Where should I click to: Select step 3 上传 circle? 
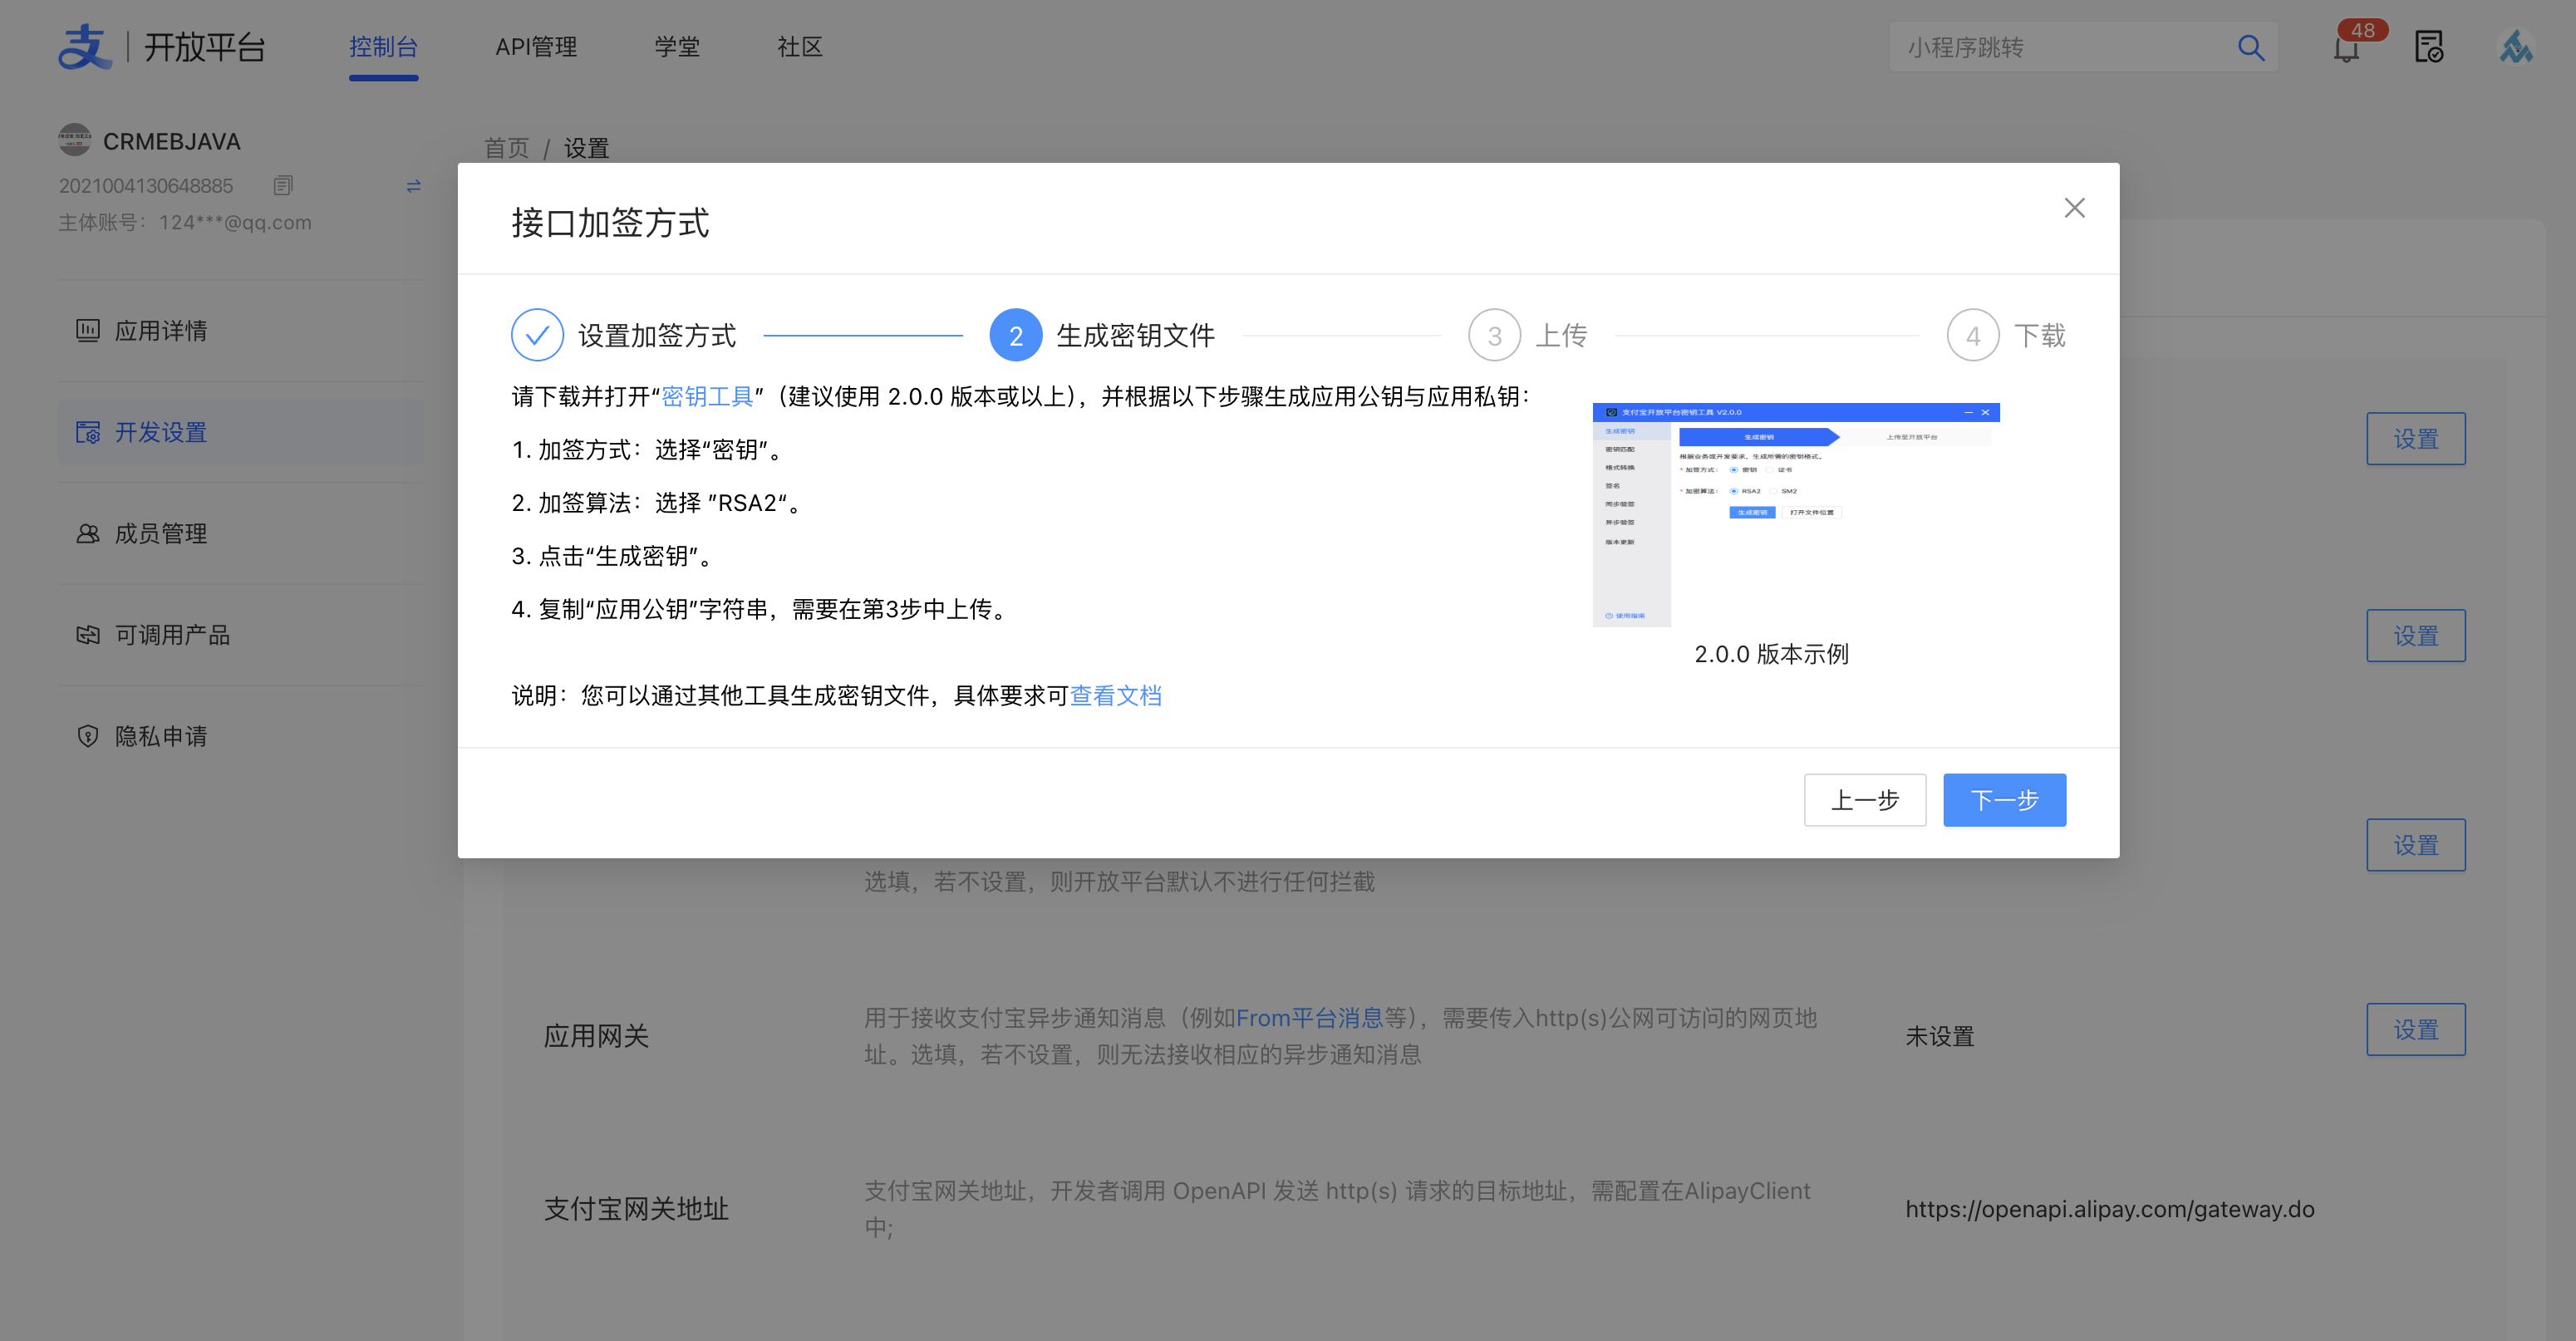(x=1494, y=335)
